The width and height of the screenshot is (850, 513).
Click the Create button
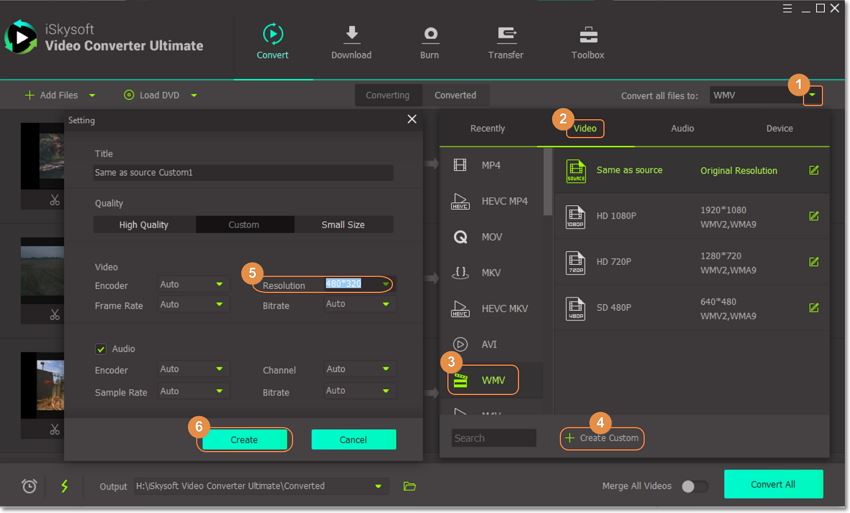pos(244,440)
